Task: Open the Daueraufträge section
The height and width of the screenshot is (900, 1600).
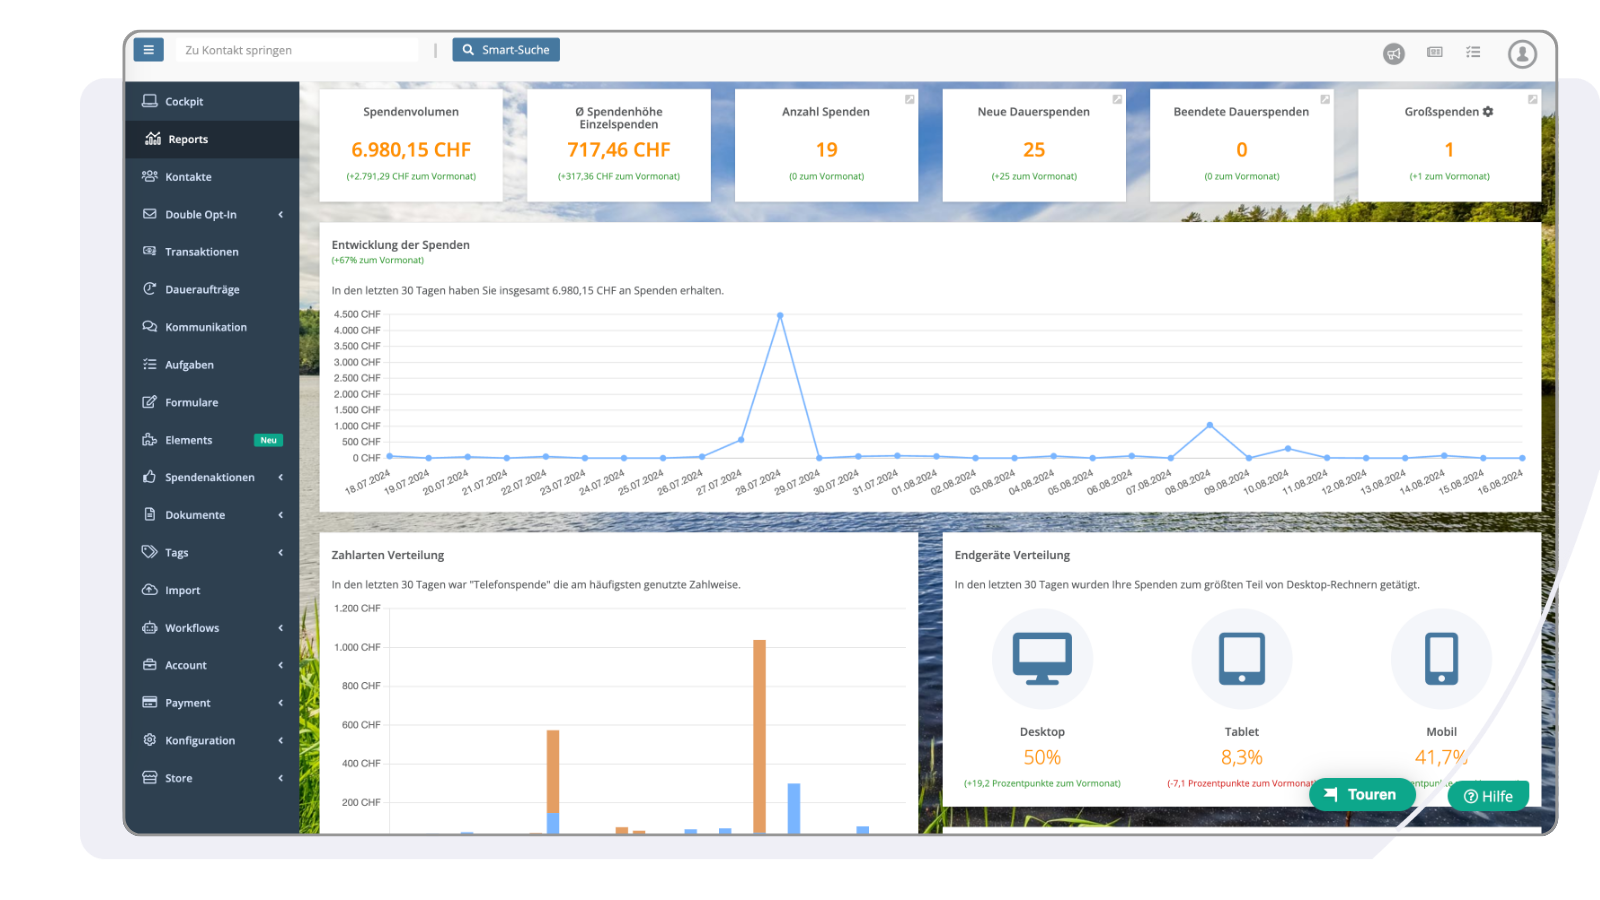Action: click(202, 289)
